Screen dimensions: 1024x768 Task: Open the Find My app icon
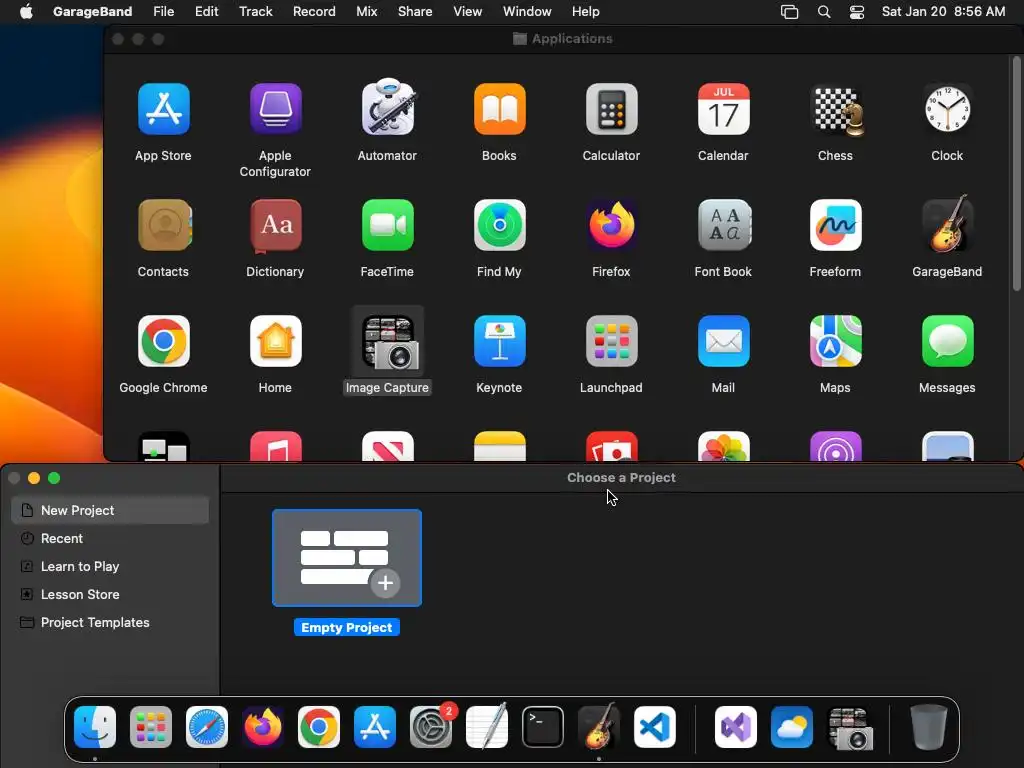[500, 225]
